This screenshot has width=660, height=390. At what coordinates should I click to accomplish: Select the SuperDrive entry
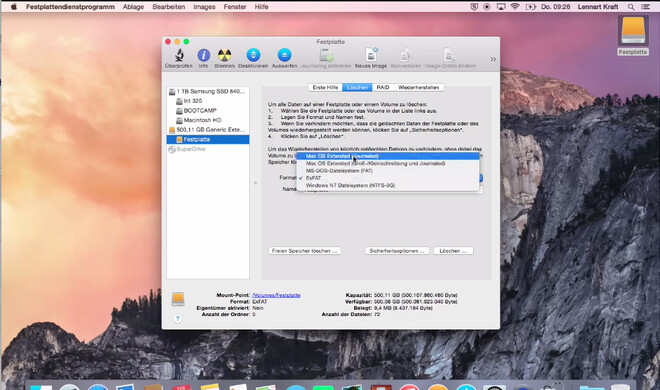pyautogui.click(x=208, y=149)
